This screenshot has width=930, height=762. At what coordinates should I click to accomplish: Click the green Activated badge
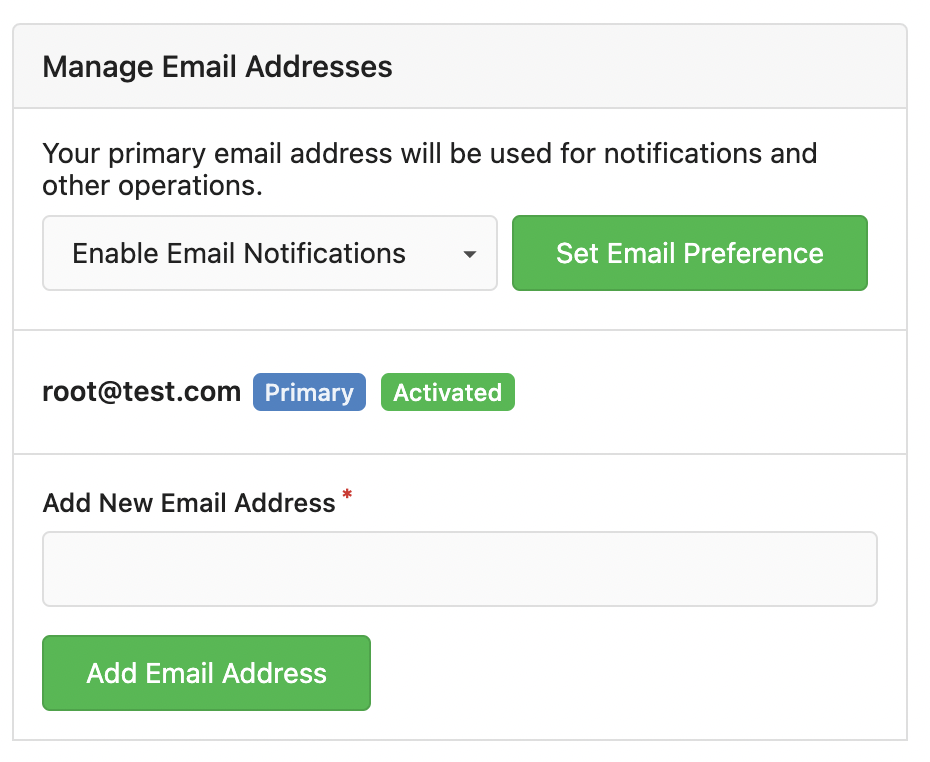click(447, 393)
